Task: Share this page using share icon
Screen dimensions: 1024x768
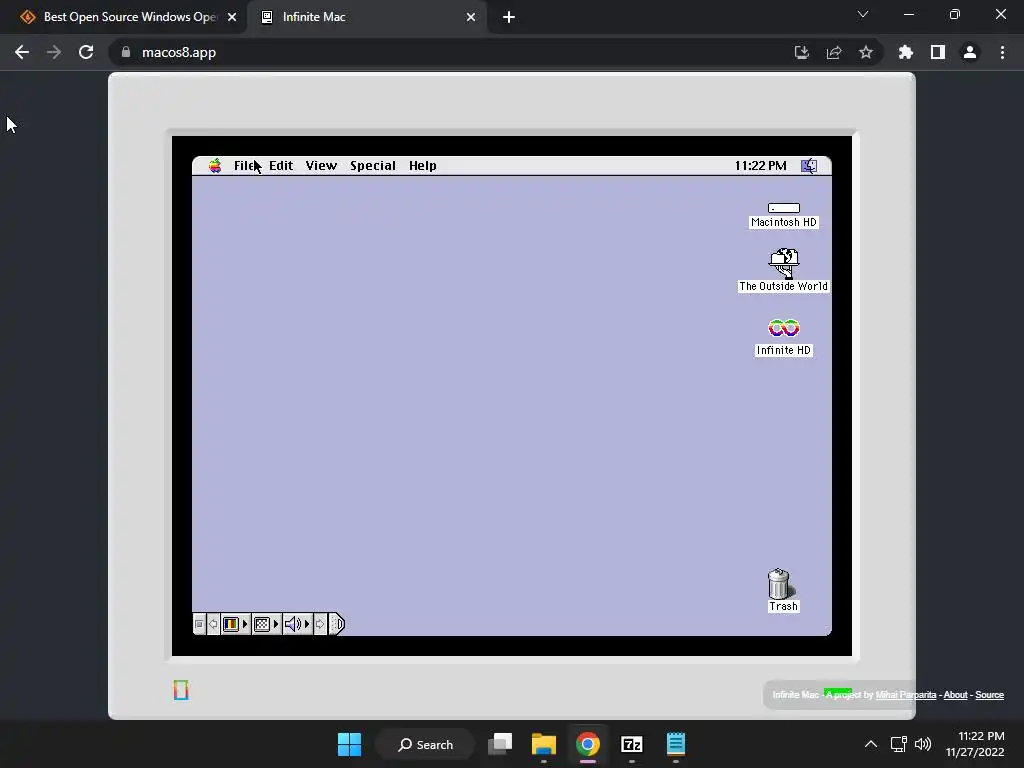Action: pos(834,52)
